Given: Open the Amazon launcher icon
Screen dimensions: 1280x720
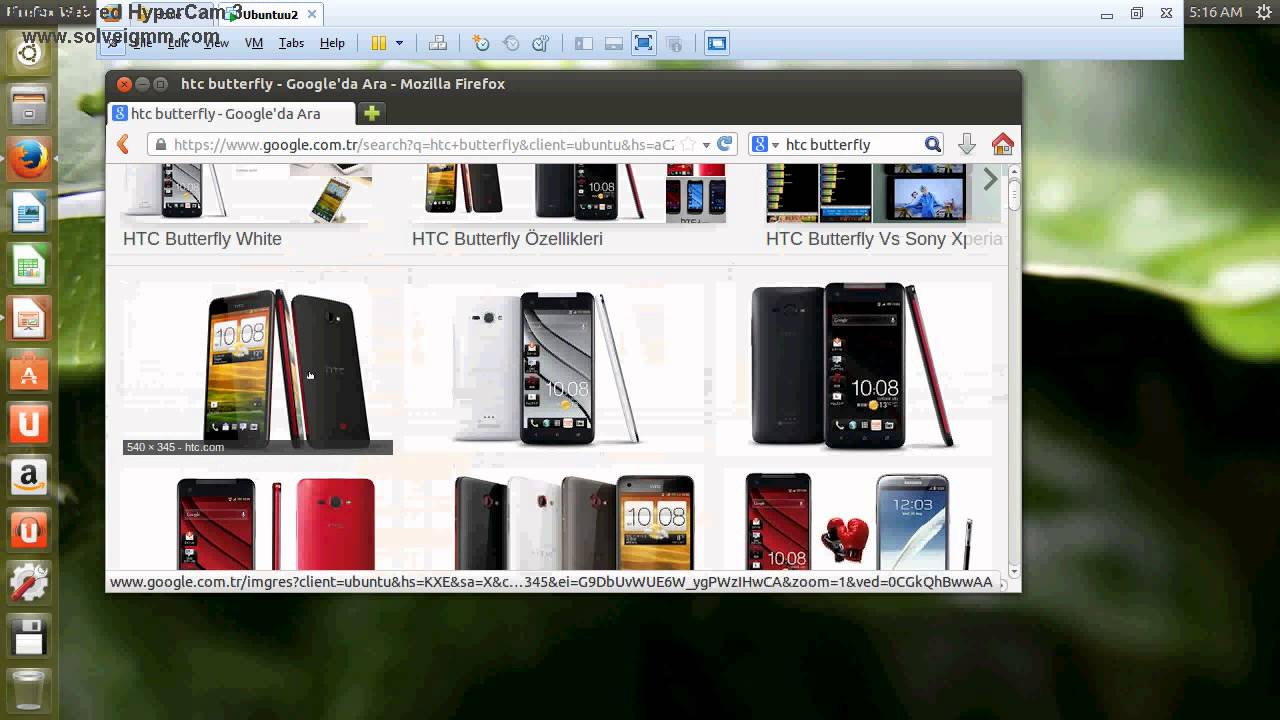Looking at the screenshot, I should (x=29, y=477).
